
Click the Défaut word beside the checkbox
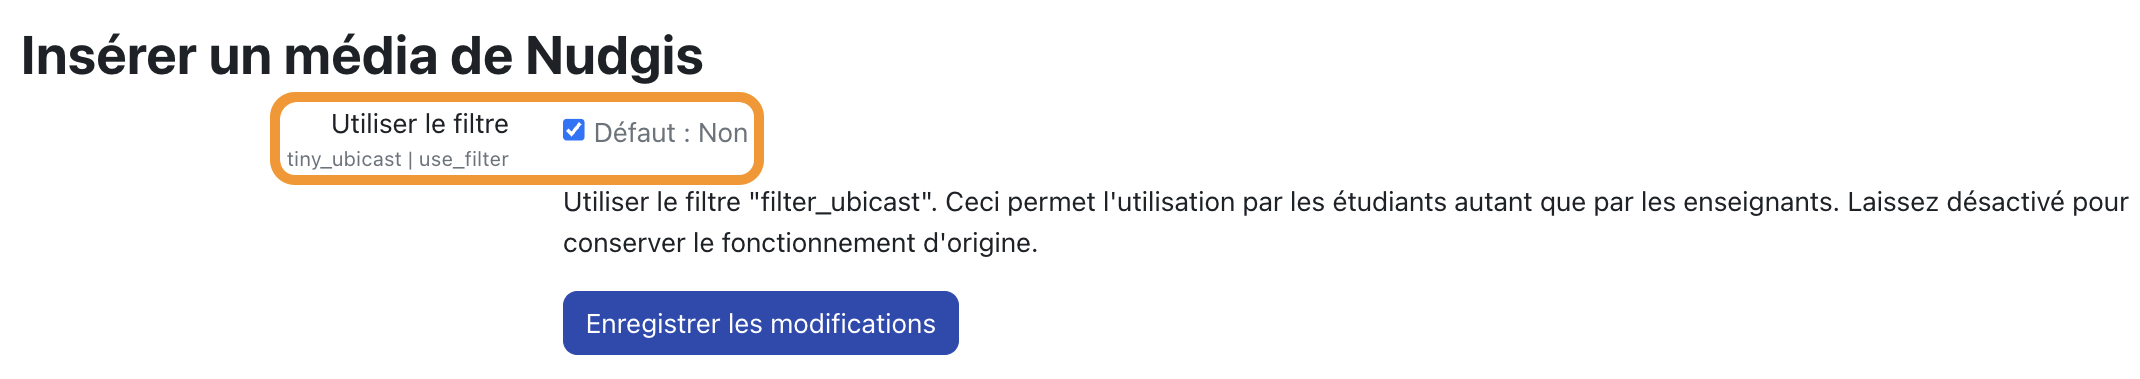(635, 133)
